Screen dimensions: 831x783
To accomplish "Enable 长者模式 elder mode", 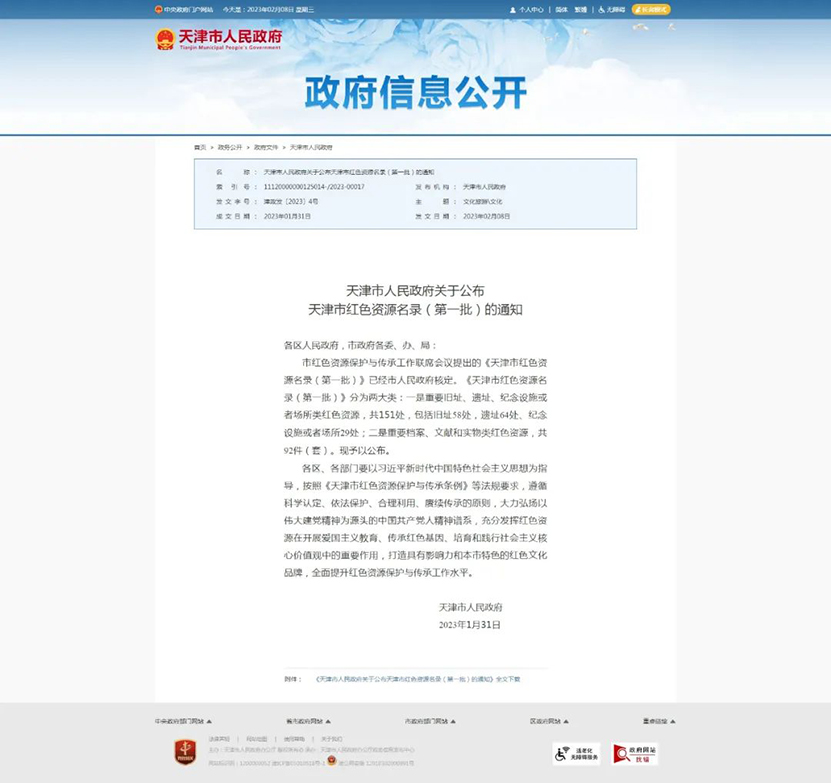I will click(651, 8).
